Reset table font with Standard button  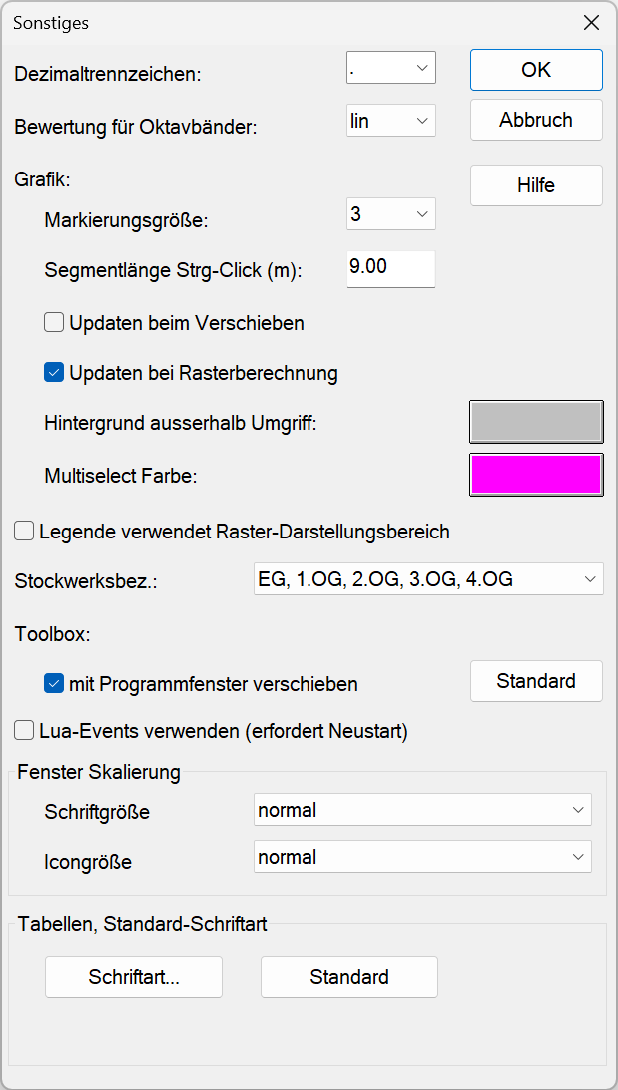coord(349,977)
